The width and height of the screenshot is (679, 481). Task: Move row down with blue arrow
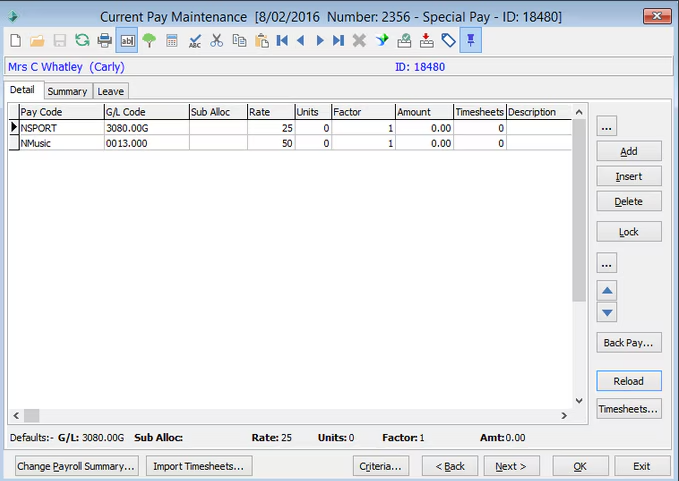(x=607, y=312)
